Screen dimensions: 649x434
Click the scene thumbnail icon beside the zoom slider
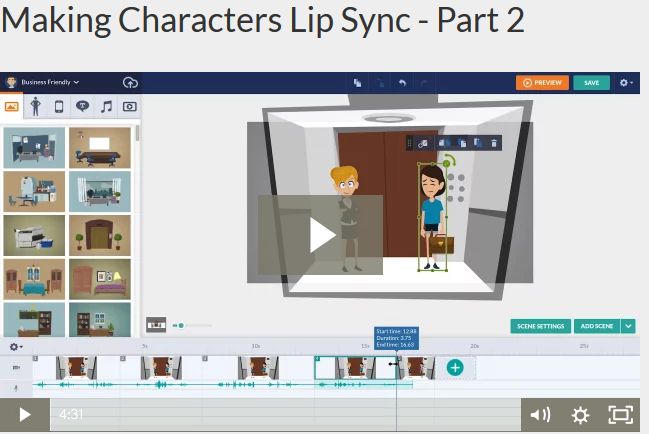pyautogui.click(x=156, y=325)
